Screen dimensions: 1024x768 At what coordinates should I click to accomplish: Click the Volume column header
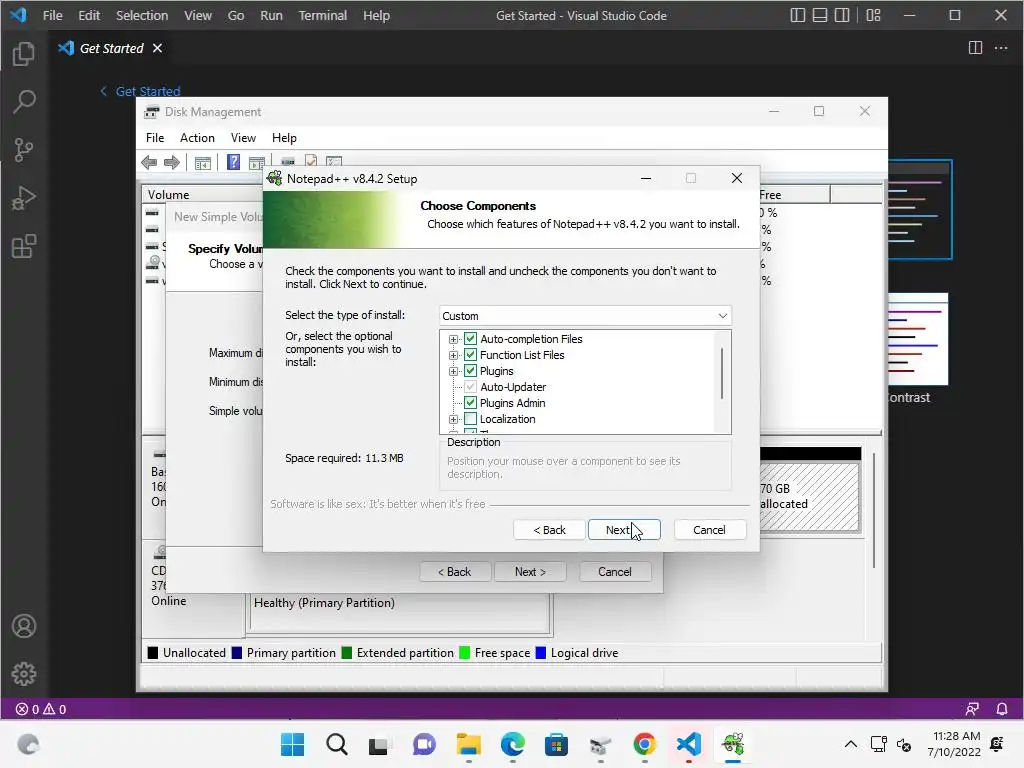click(x=202, y=195)
